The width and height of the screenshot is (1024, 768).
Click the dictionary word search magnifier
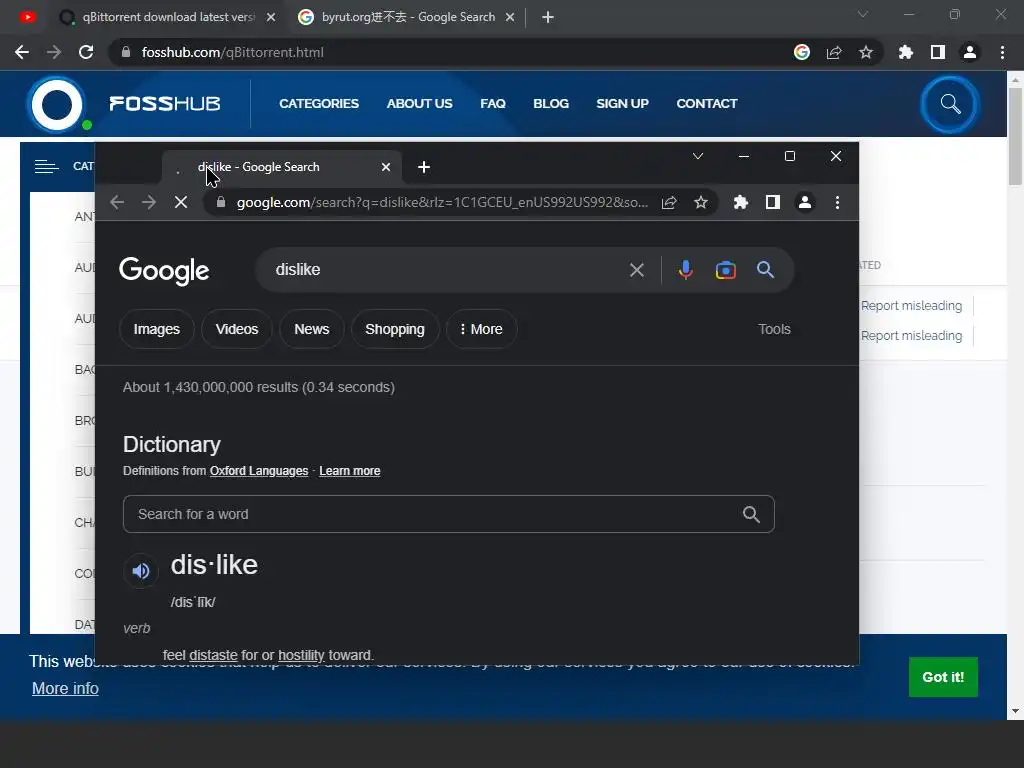tap(751, 515)
